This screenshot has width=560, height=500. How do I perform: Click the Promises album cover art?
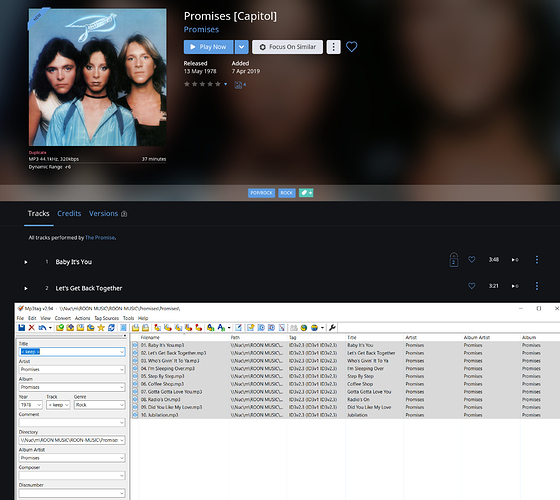click(98, 77)
